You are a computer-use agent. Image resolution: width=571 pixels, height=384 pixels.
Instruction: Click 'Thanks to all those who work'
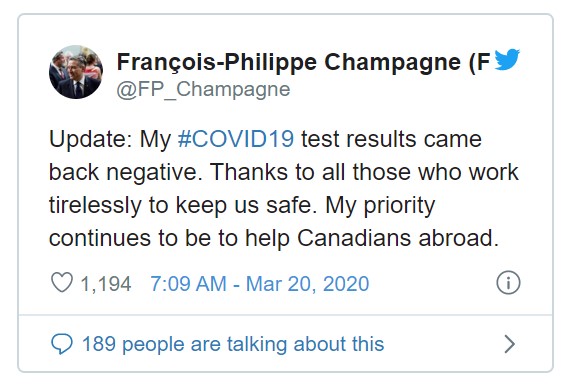point(364,172)
